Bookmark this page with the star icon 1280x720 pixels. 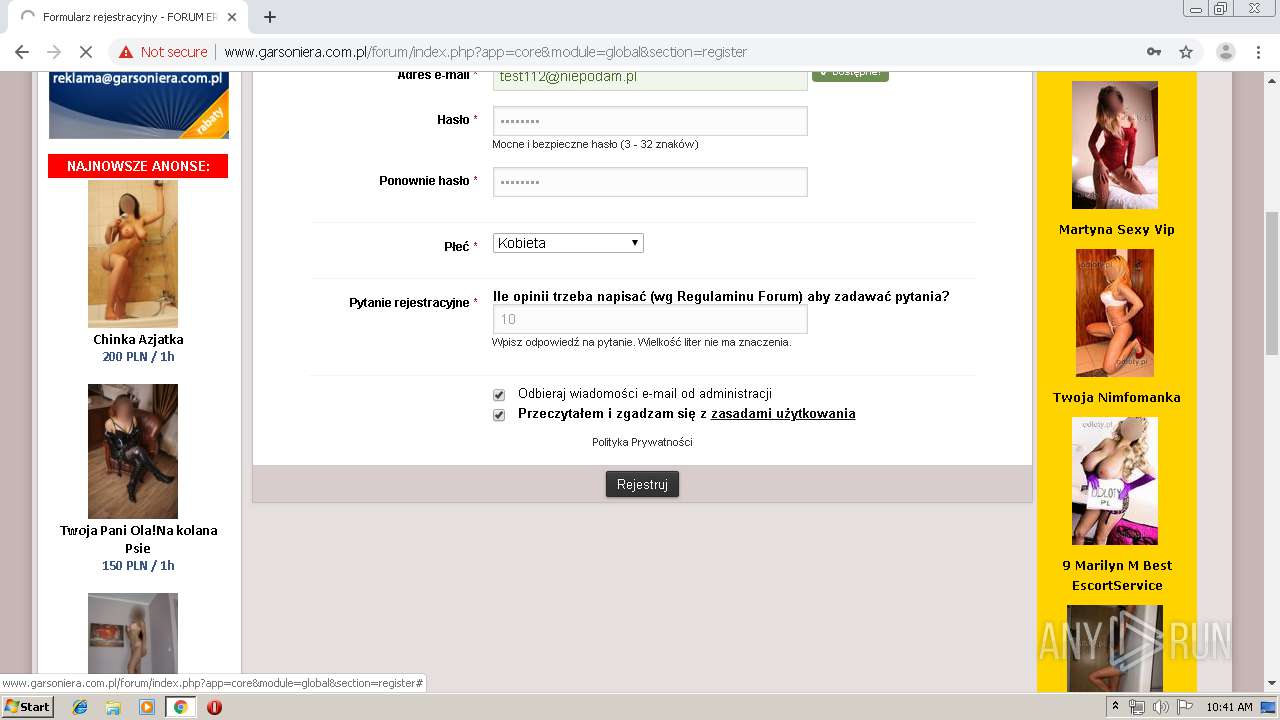point(1186,52)
